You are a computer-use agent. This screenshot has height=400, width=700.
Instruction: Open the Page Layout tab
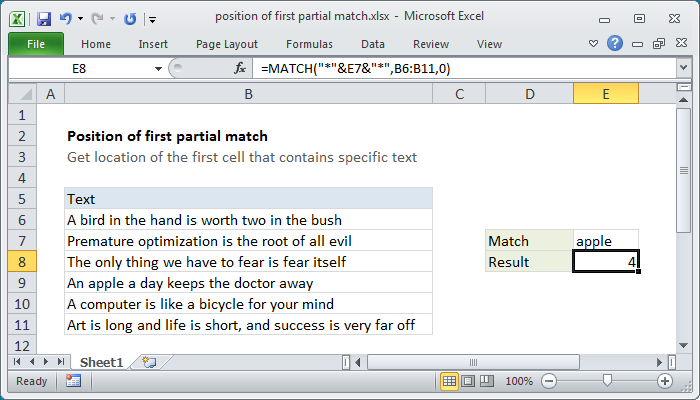[x=227, y=44]
